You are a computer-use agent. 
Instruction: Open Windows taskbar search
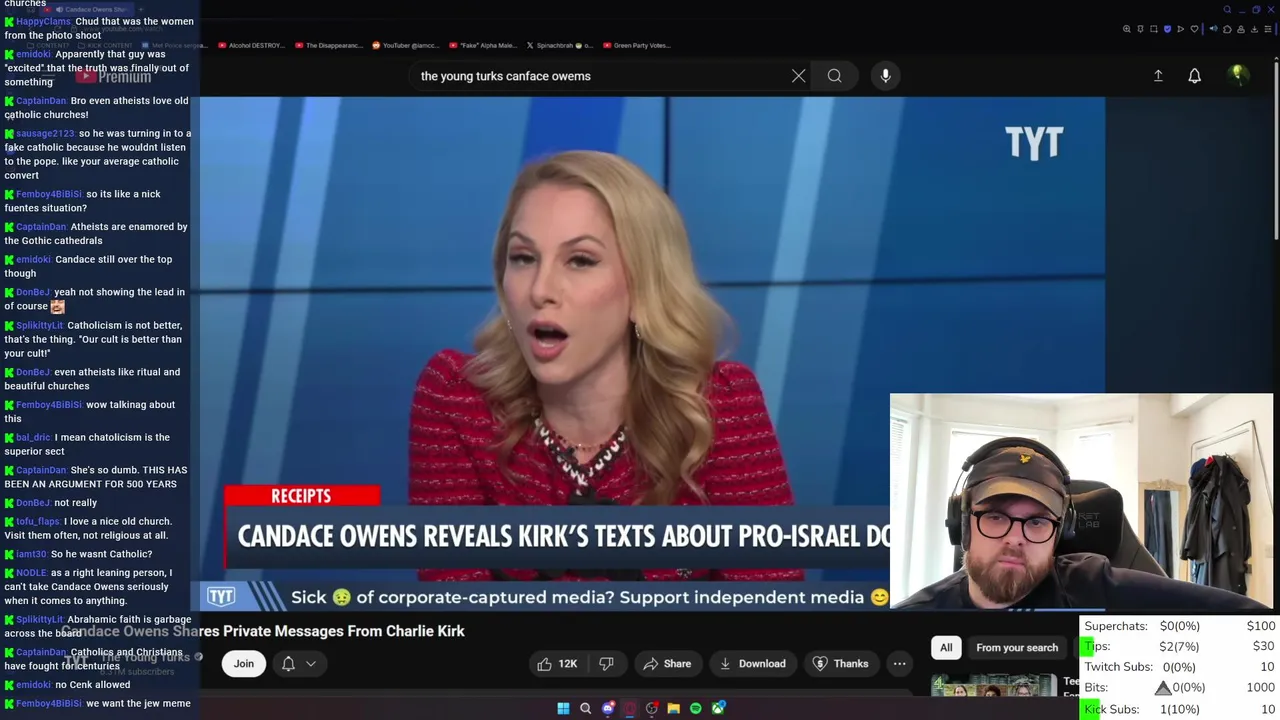click(585, 708)
